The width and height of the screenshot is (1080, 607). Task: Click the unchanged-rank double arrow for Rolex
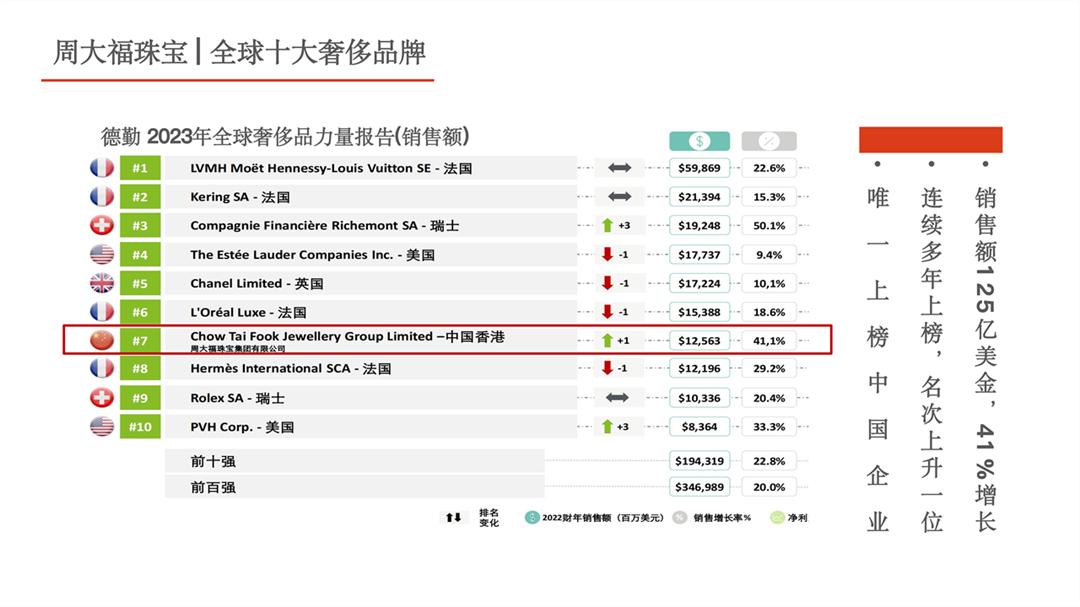(x=617, y=398)
